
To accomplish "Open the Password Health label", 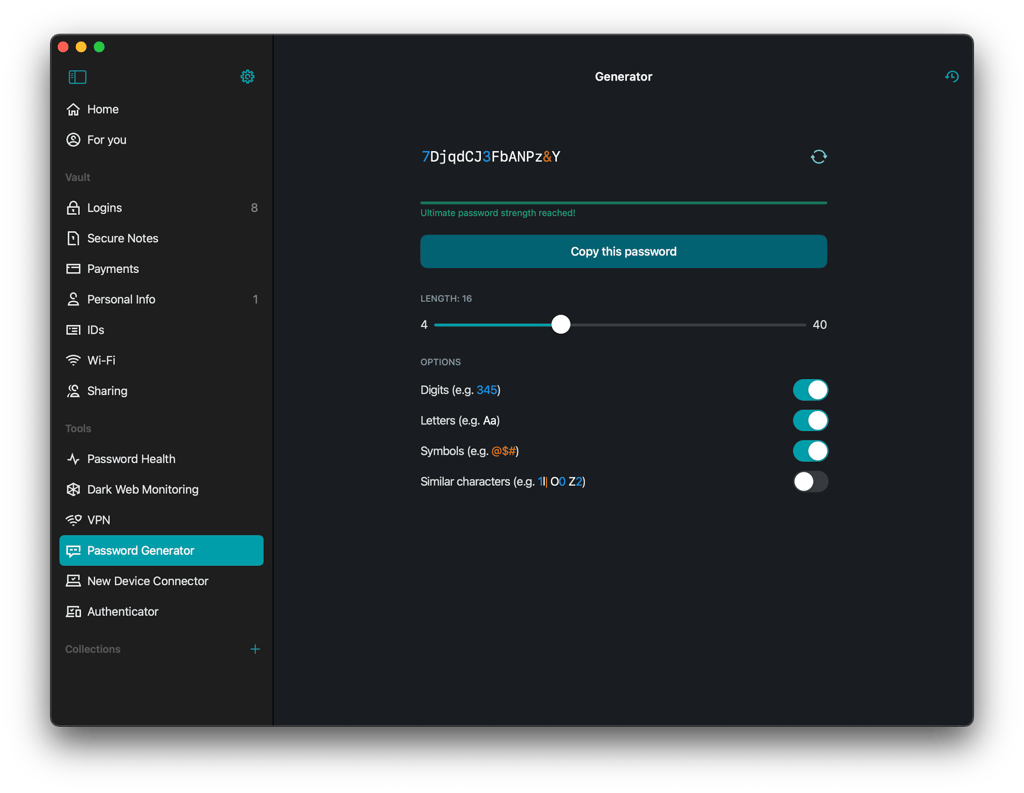I will click(x=131, y=459).
